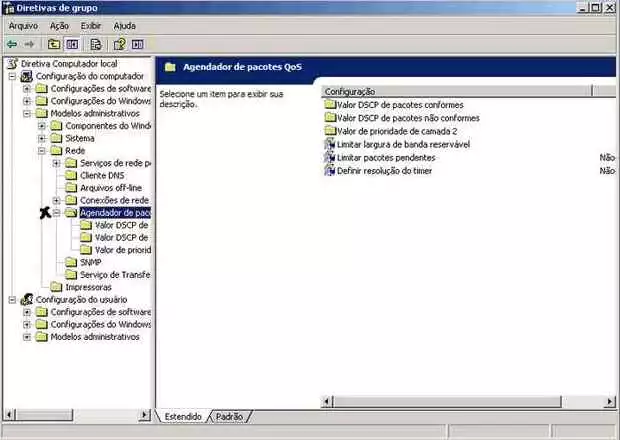The width and height of the screenshot is (620, 440).
Task: Toggle the console tree show/hide toolbar button
Action: tap(72, 44)
